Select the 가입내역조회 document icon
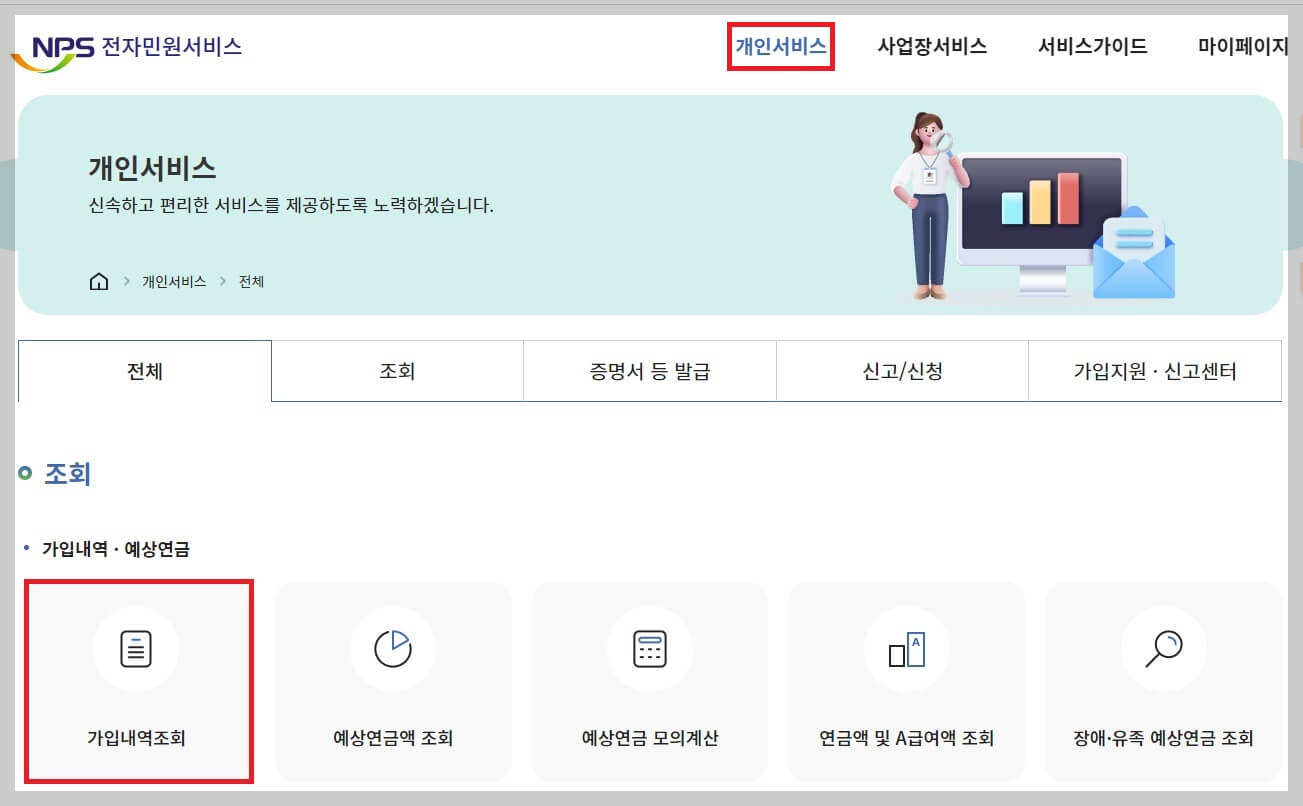1303x806 pixels. click(137, 647)
